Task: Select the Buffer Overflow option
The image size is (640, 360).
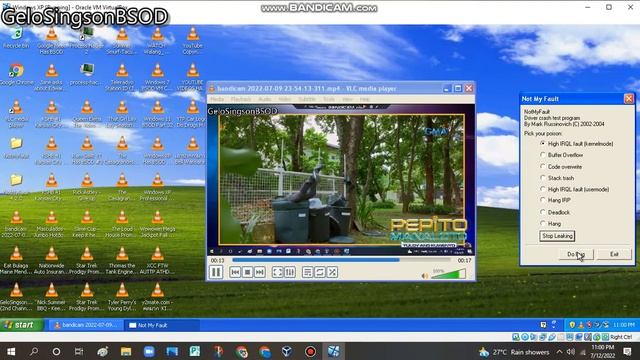Action: coord(562,155)
